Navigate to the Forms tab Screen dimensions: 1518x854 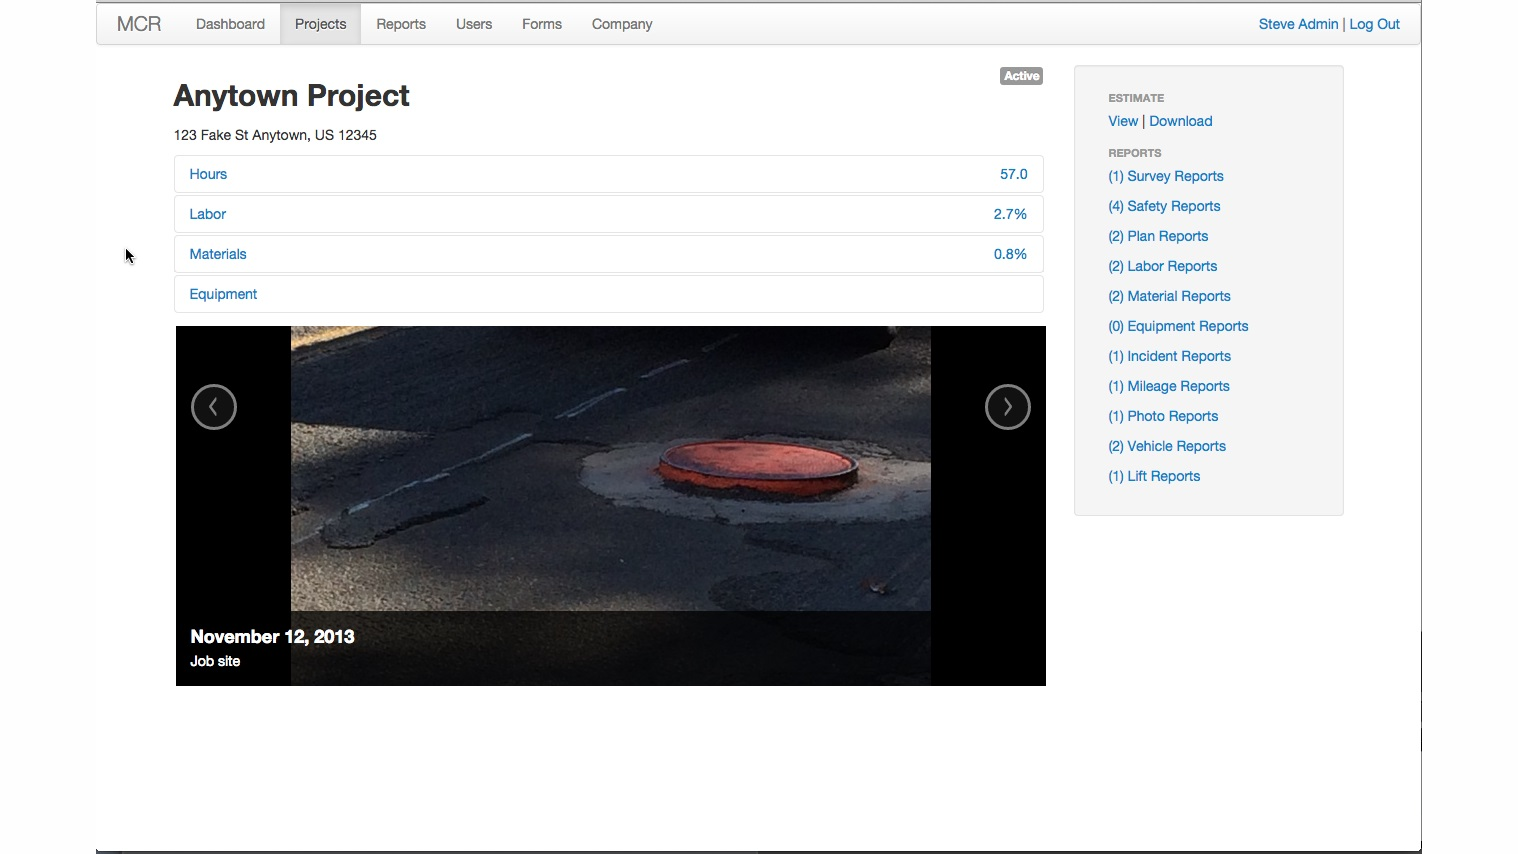tap(542, 24)
